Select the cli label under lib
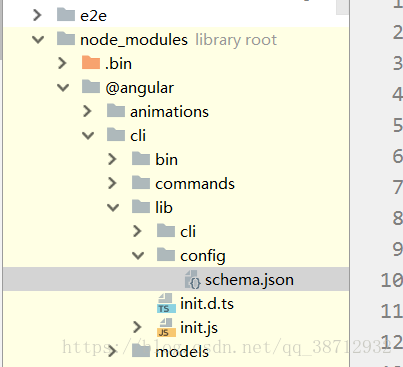403x367 pixels. [x=188, y=232]
